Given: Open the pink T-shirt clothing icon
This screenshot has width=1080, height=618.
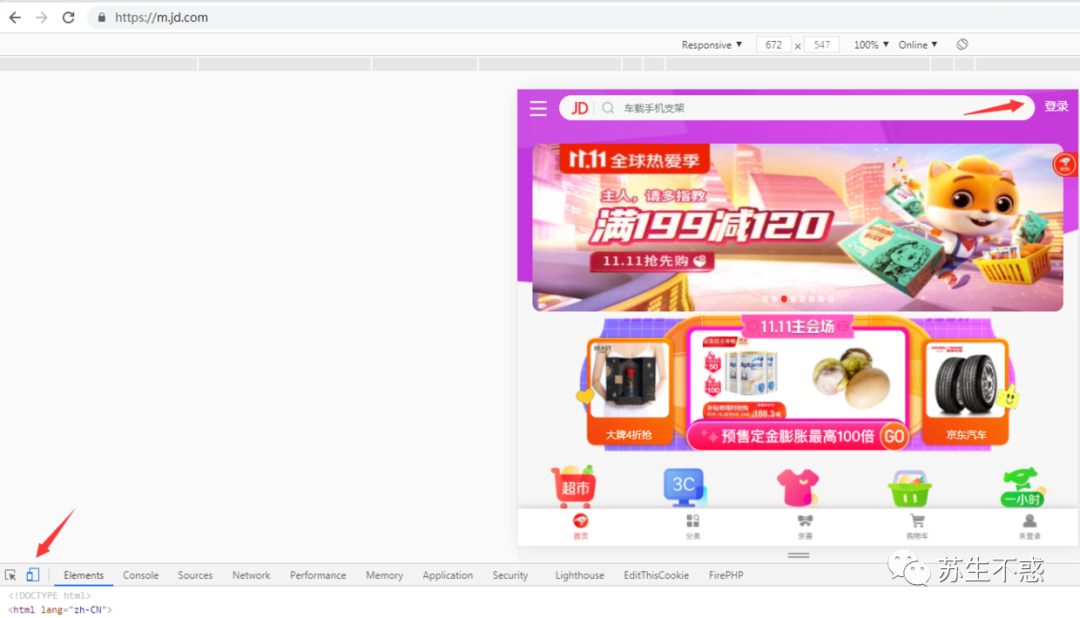Looking at the screenshot, I should coord(798,487).
